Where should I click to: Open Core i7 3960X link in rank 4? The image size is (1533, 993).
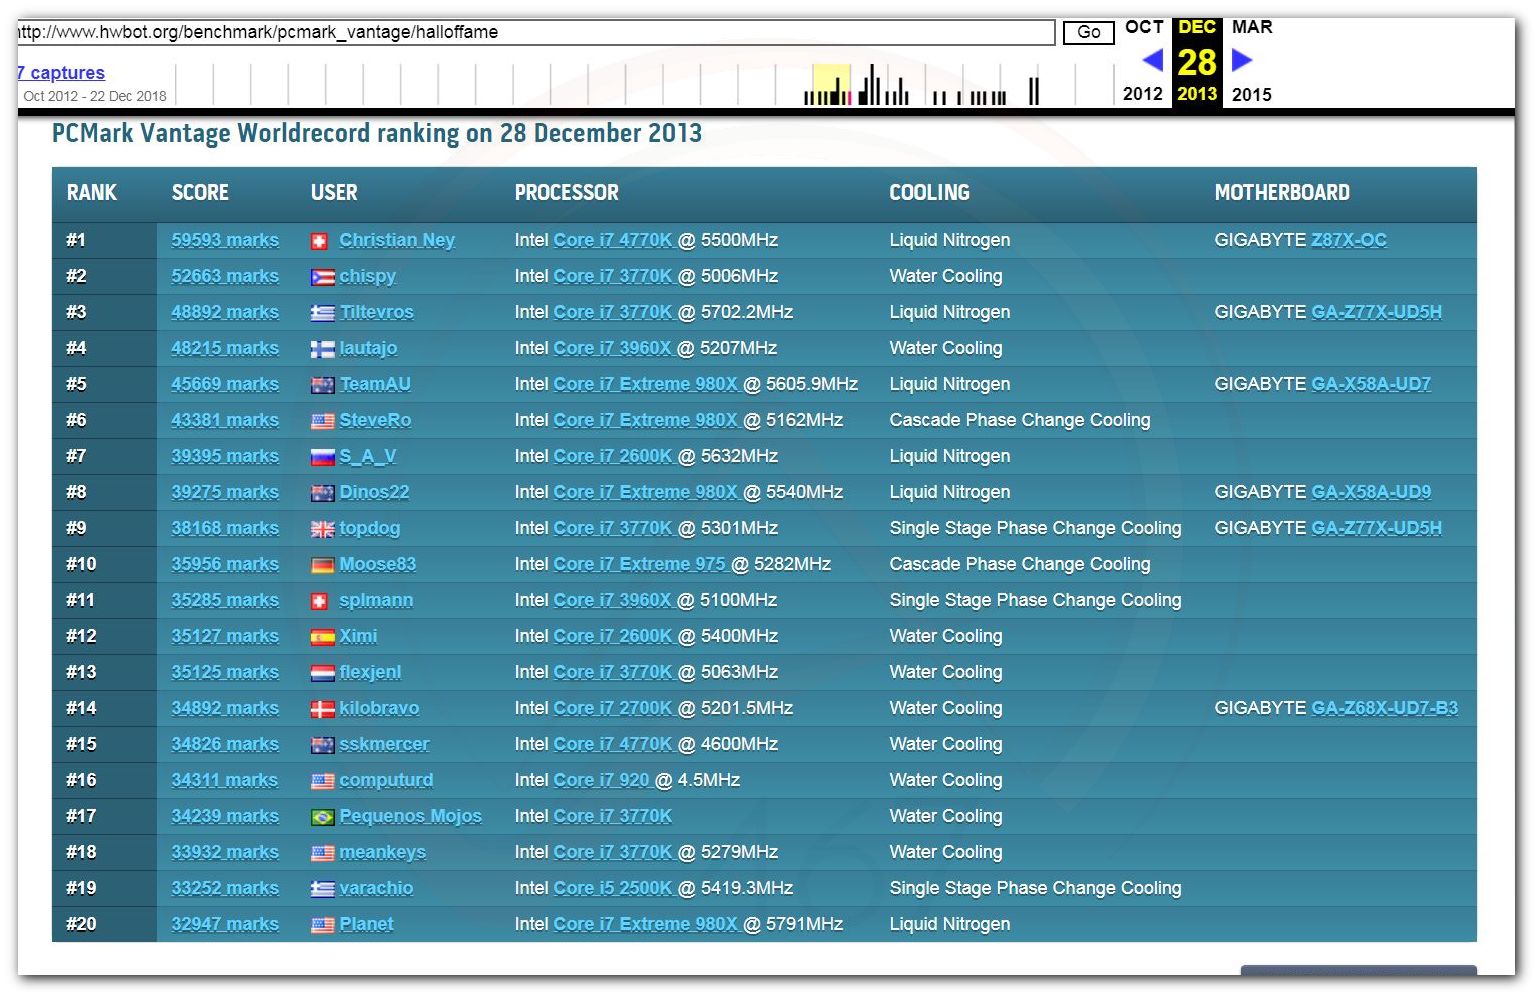tap(612, 348)
